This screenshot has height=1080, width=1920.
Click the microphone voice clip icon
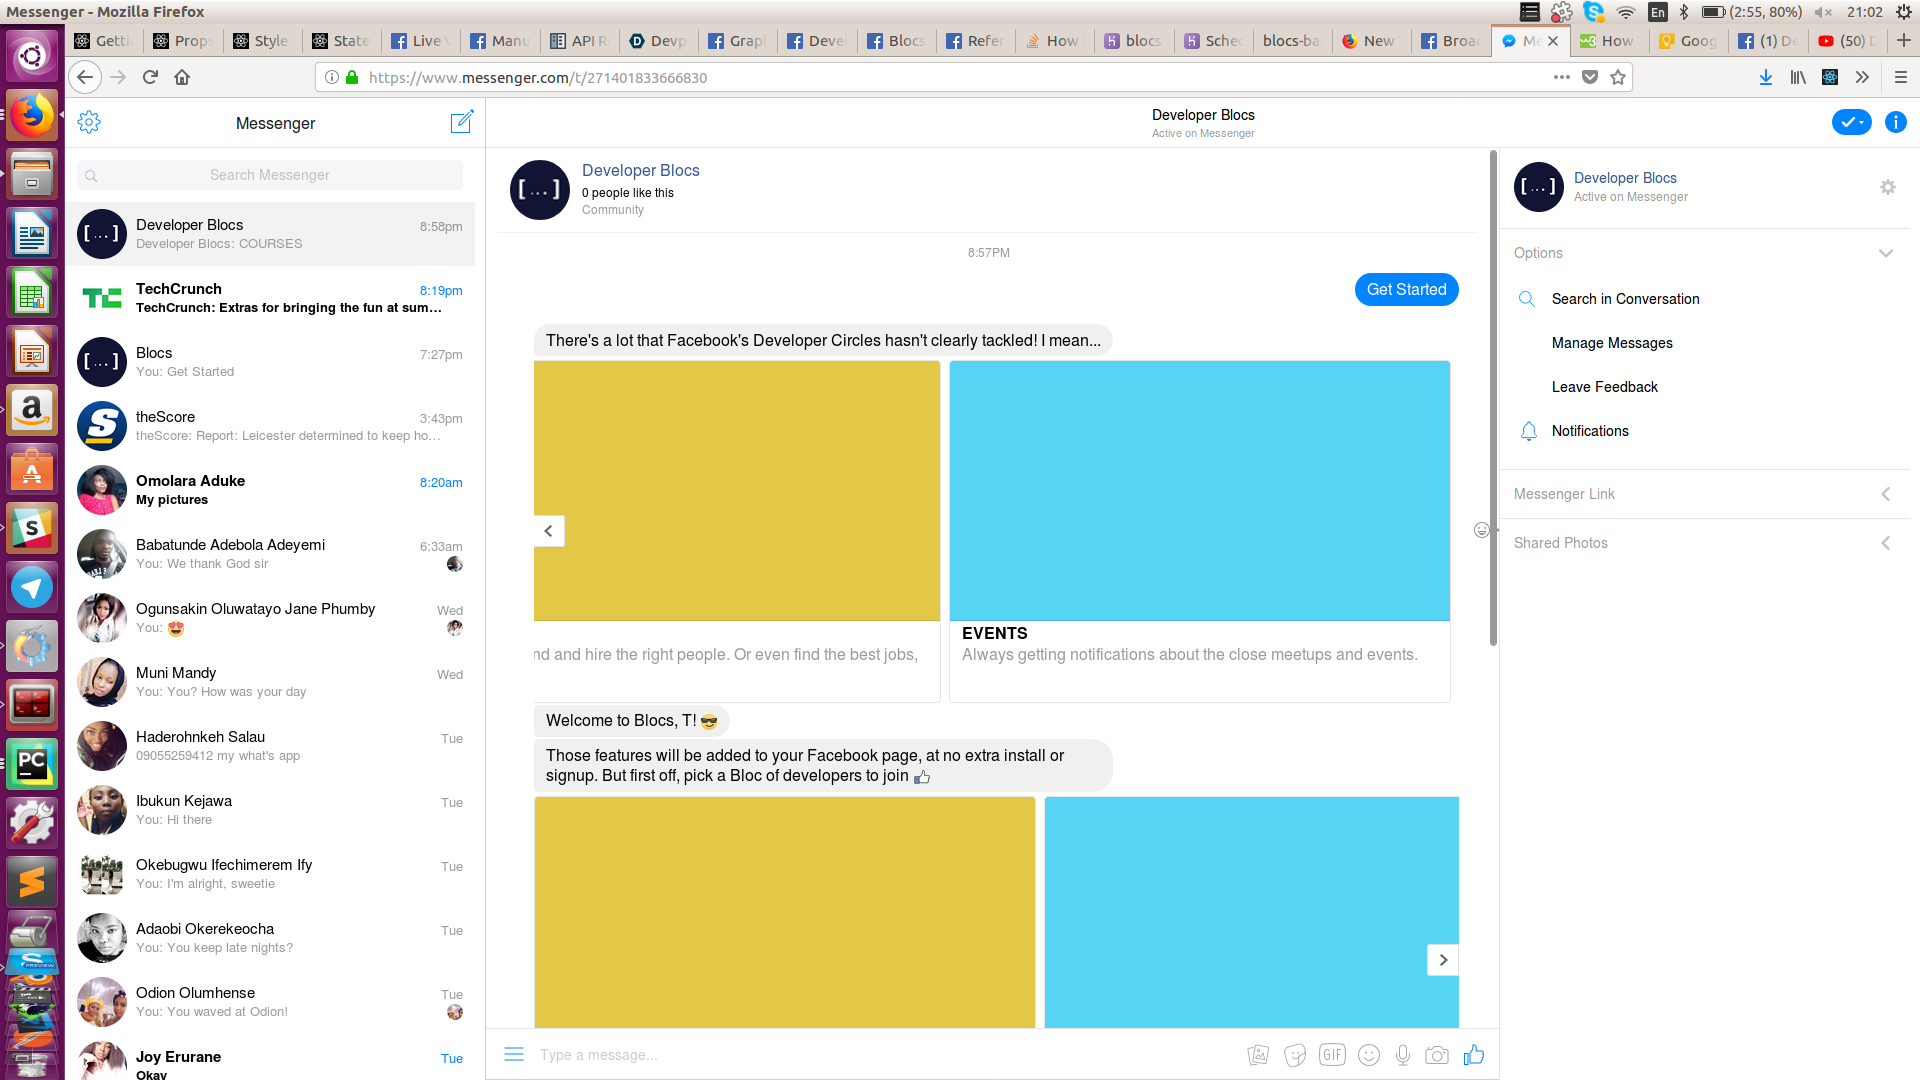point(1403,1055)
